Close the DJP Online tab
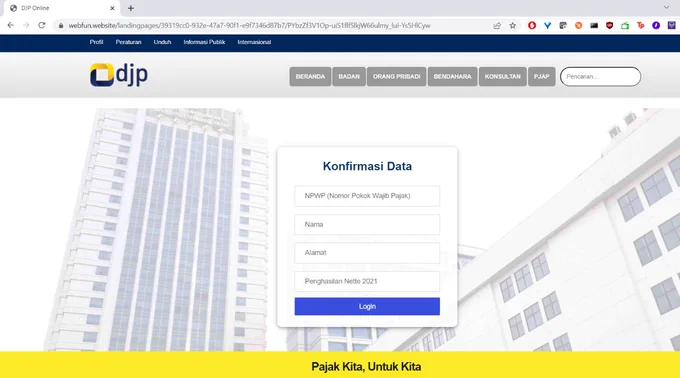This screenshot has width=680, height=378. click(x=112, y=8)
